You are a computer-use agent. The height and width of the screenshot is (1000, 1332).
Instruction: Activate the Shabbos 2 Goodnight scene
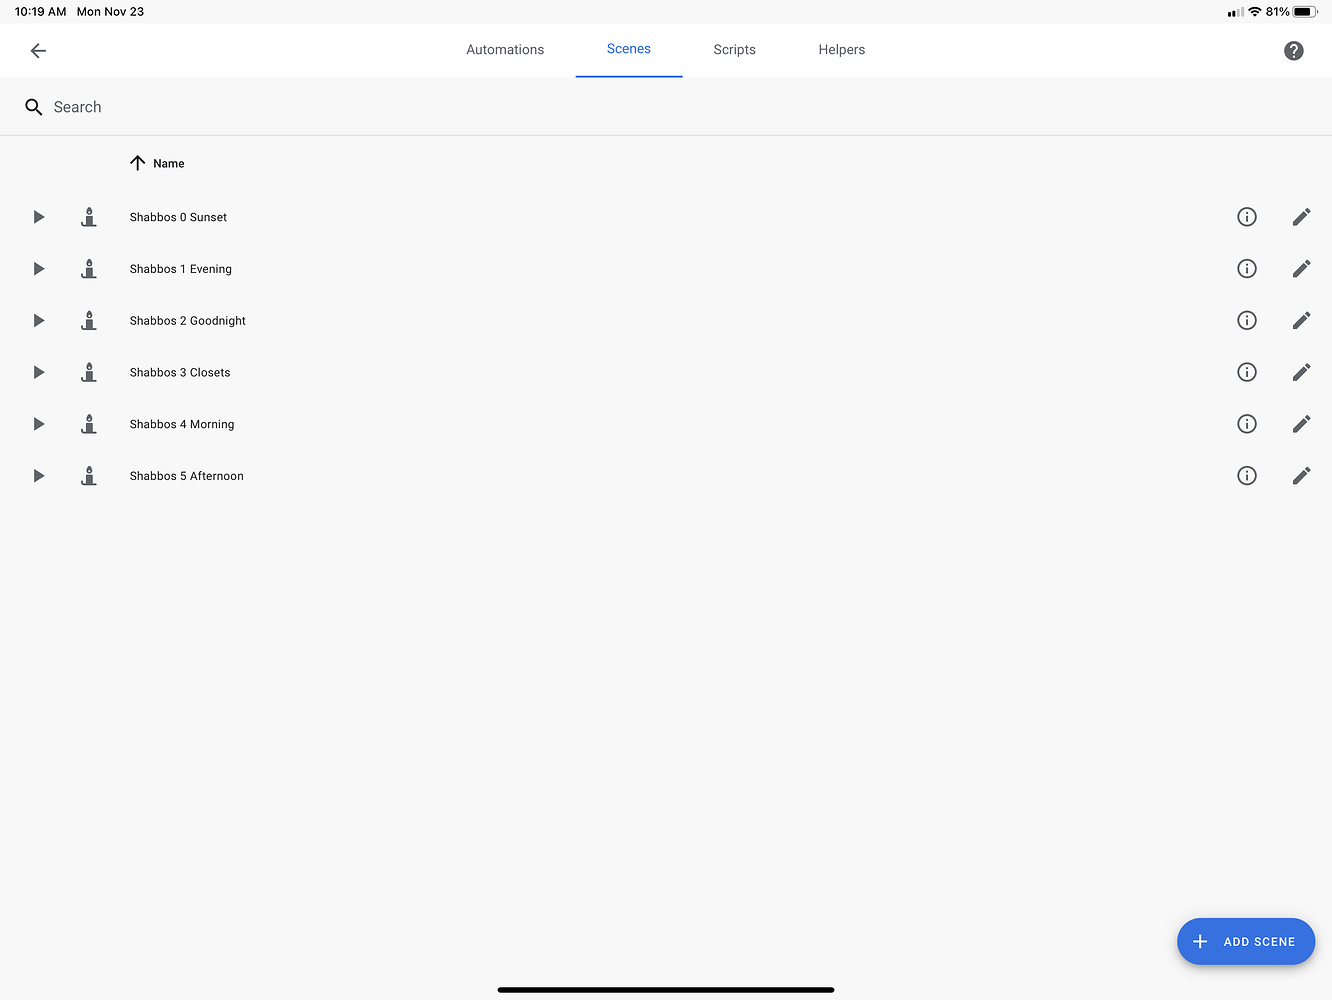(38, 320)
